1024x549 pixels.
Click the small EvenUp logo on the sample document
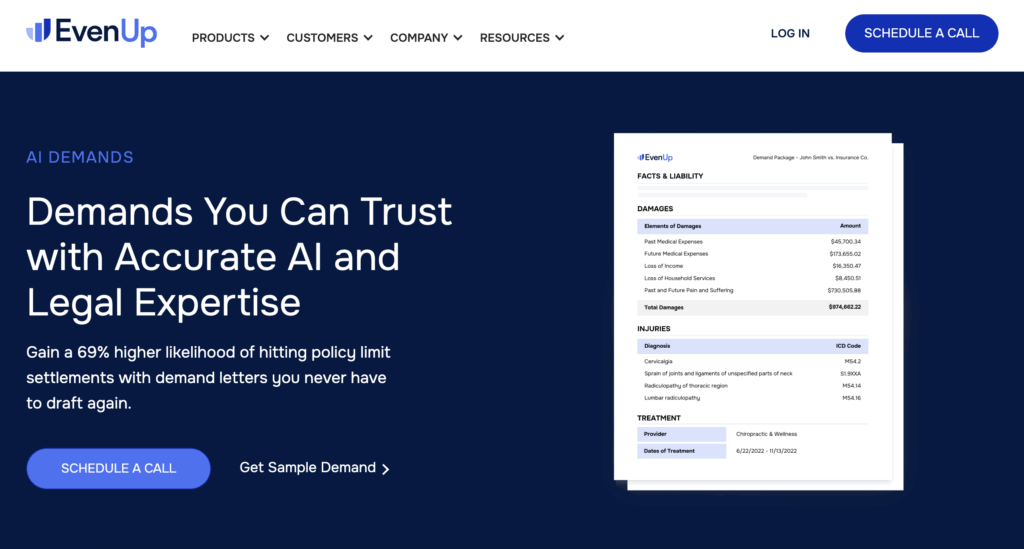[655, 157]
